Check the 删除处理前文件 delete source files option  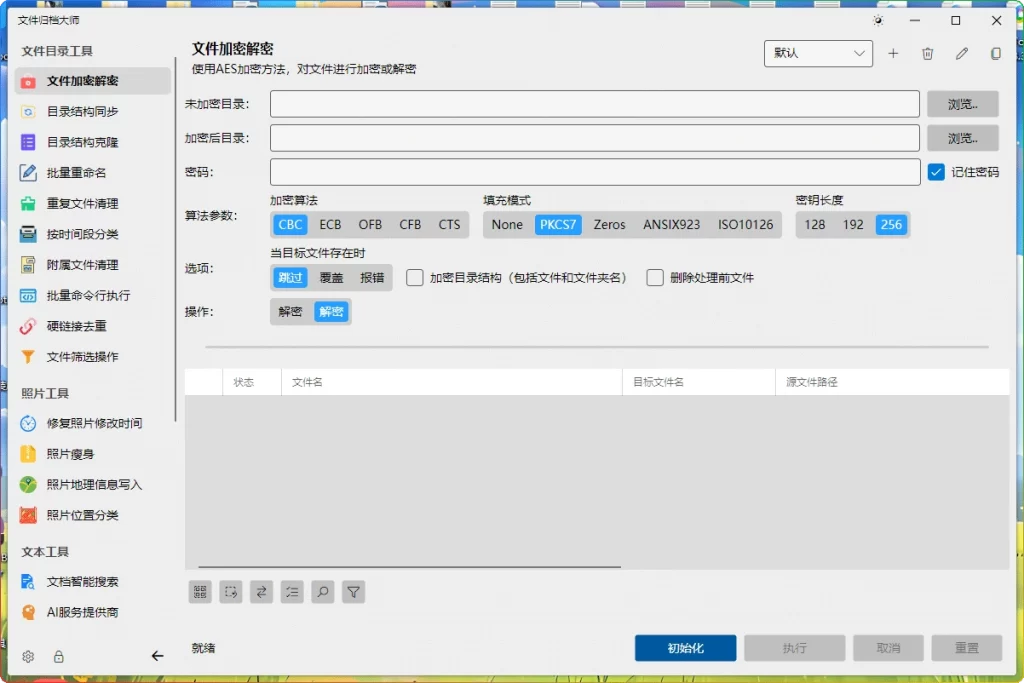655,277
